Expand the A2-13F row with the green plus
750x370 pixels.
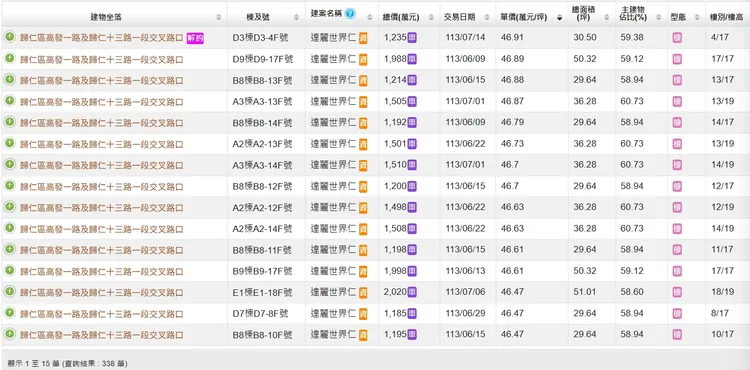tap(10, 143)
